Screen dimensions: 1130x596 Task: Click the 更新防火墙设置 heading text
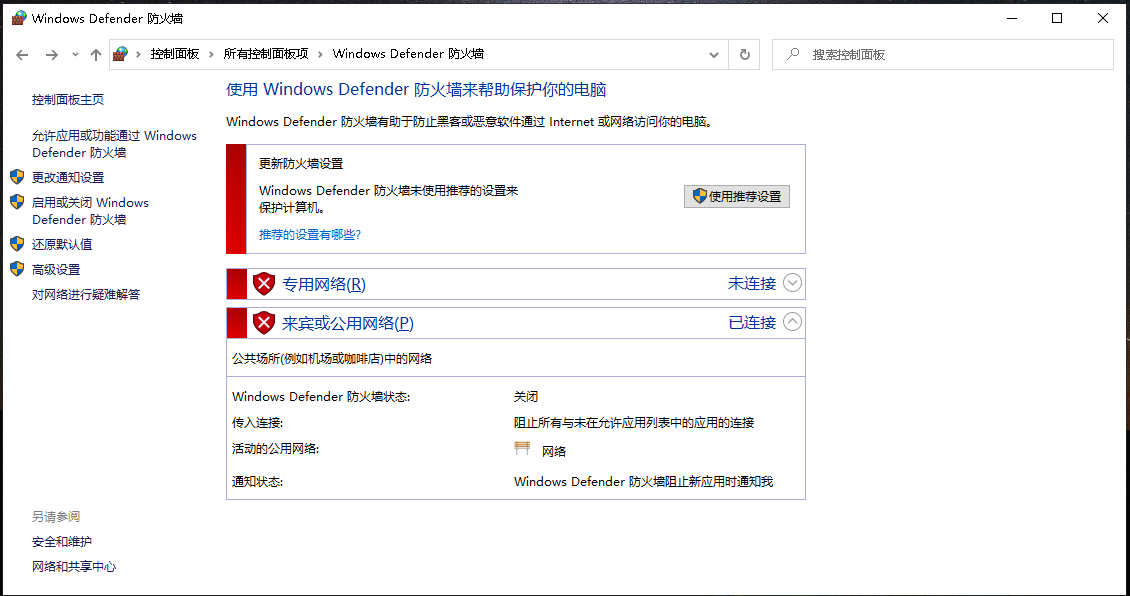point(301,164)
